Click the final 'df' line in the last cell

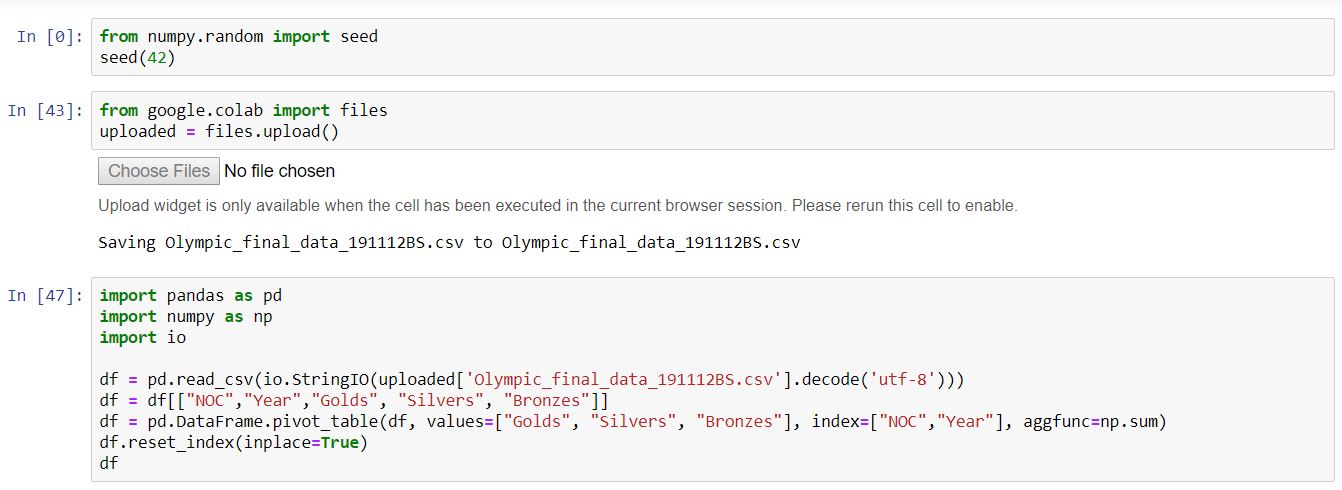pyautogui.click(x=109, y=463)
